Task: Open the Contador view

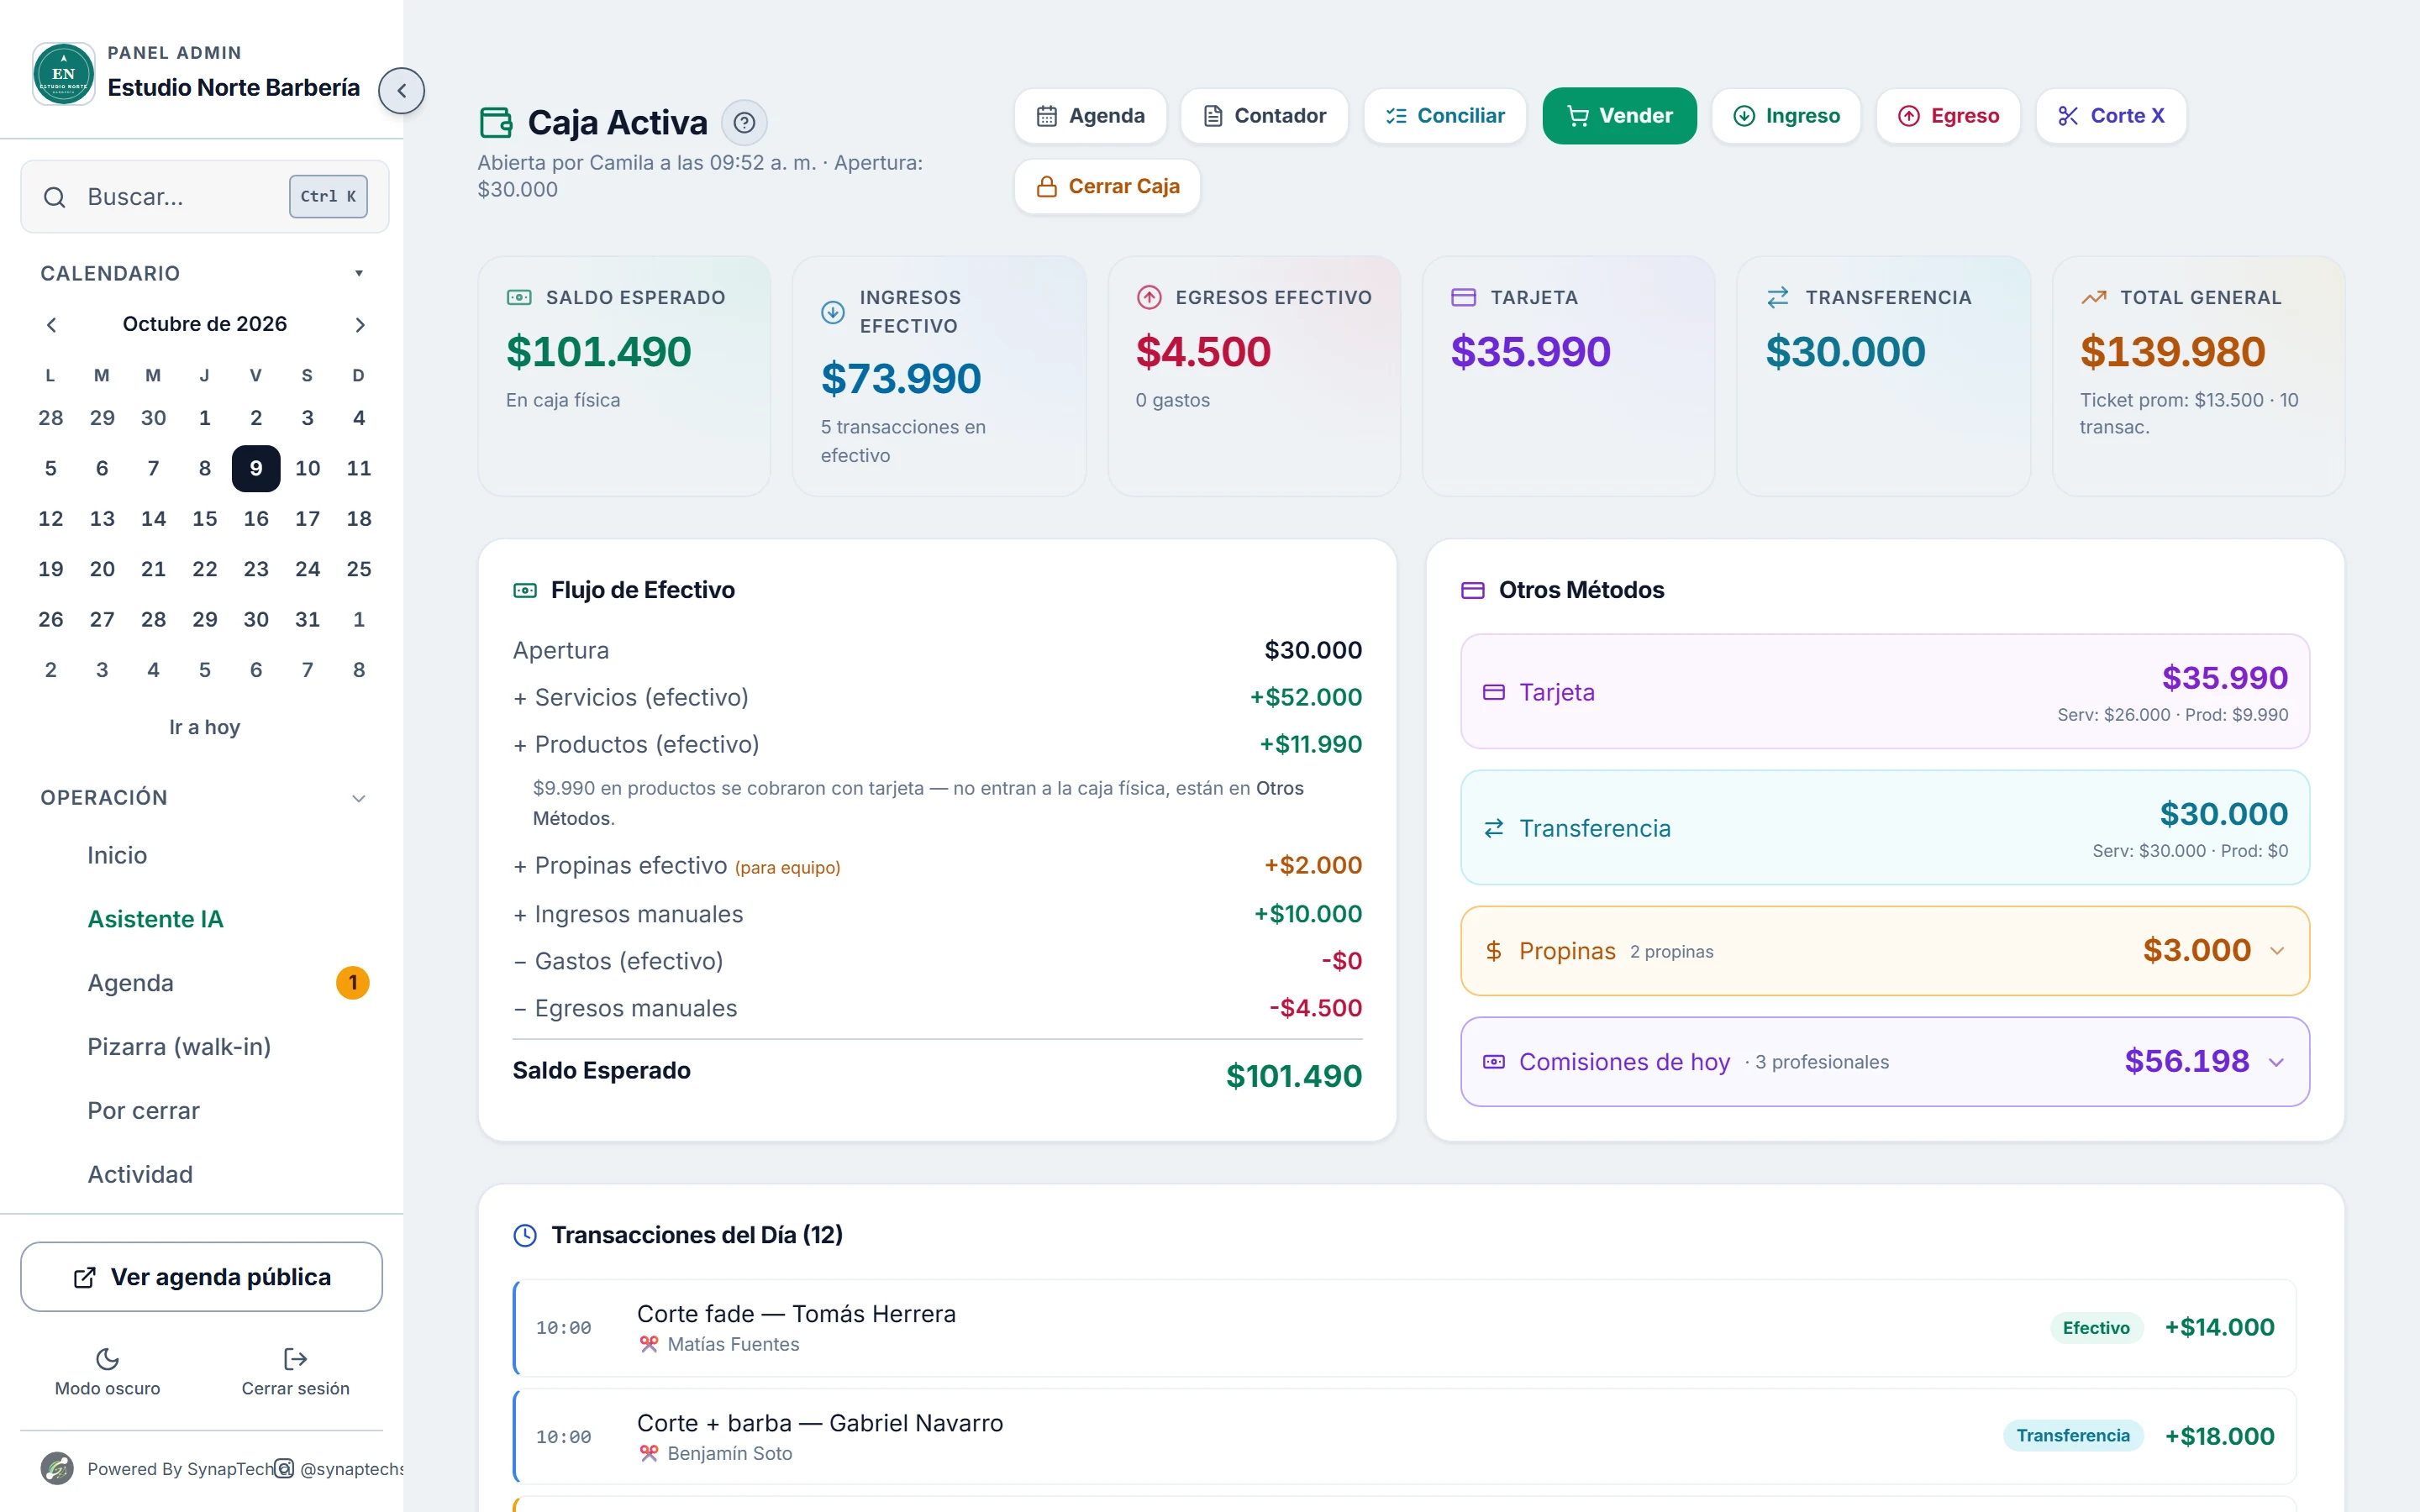Action: (1264, 116)
